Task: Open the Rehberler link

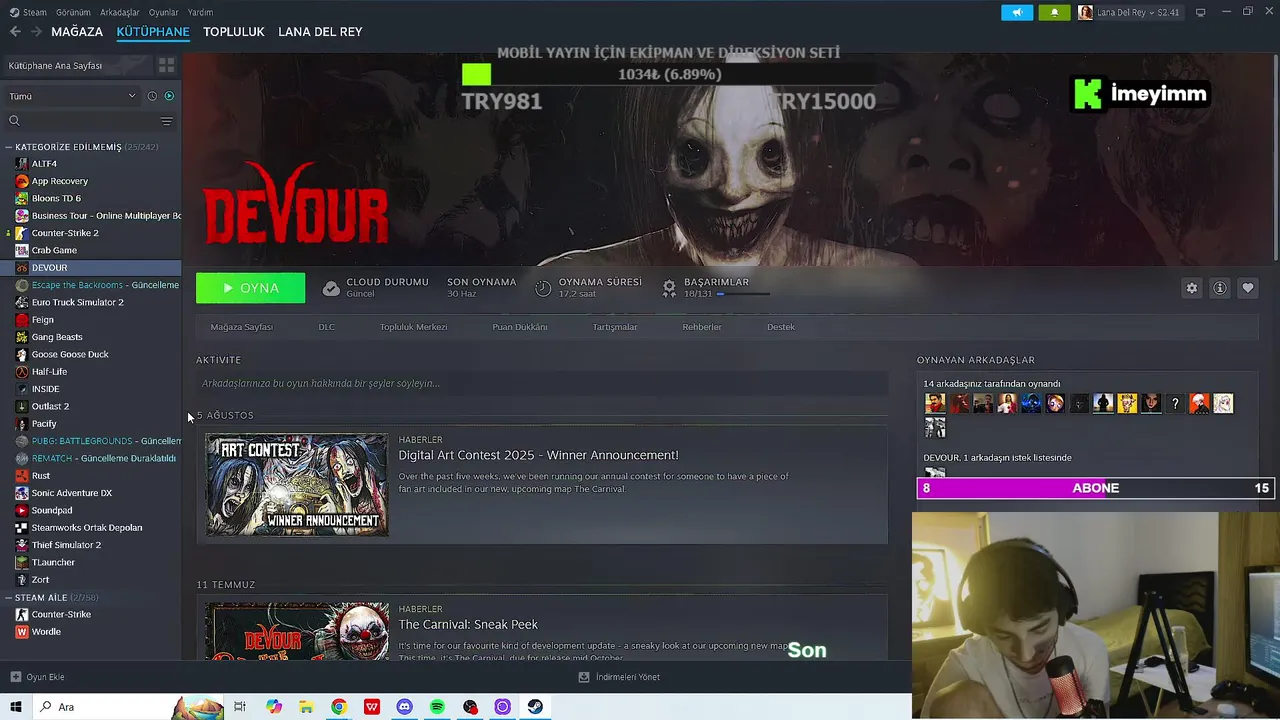Action: 702,327
